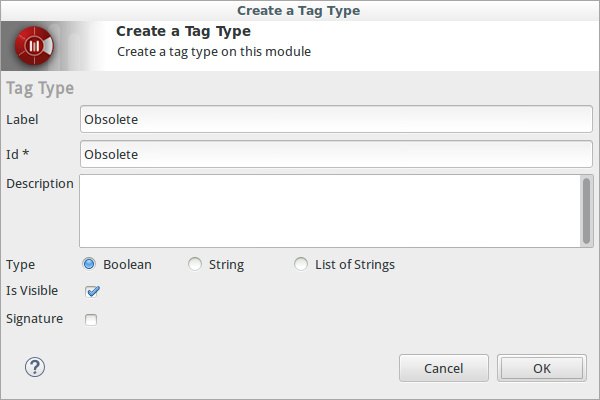The image size is (600, 400).
Task: Click the window title bar text
Action: point(298,10)
